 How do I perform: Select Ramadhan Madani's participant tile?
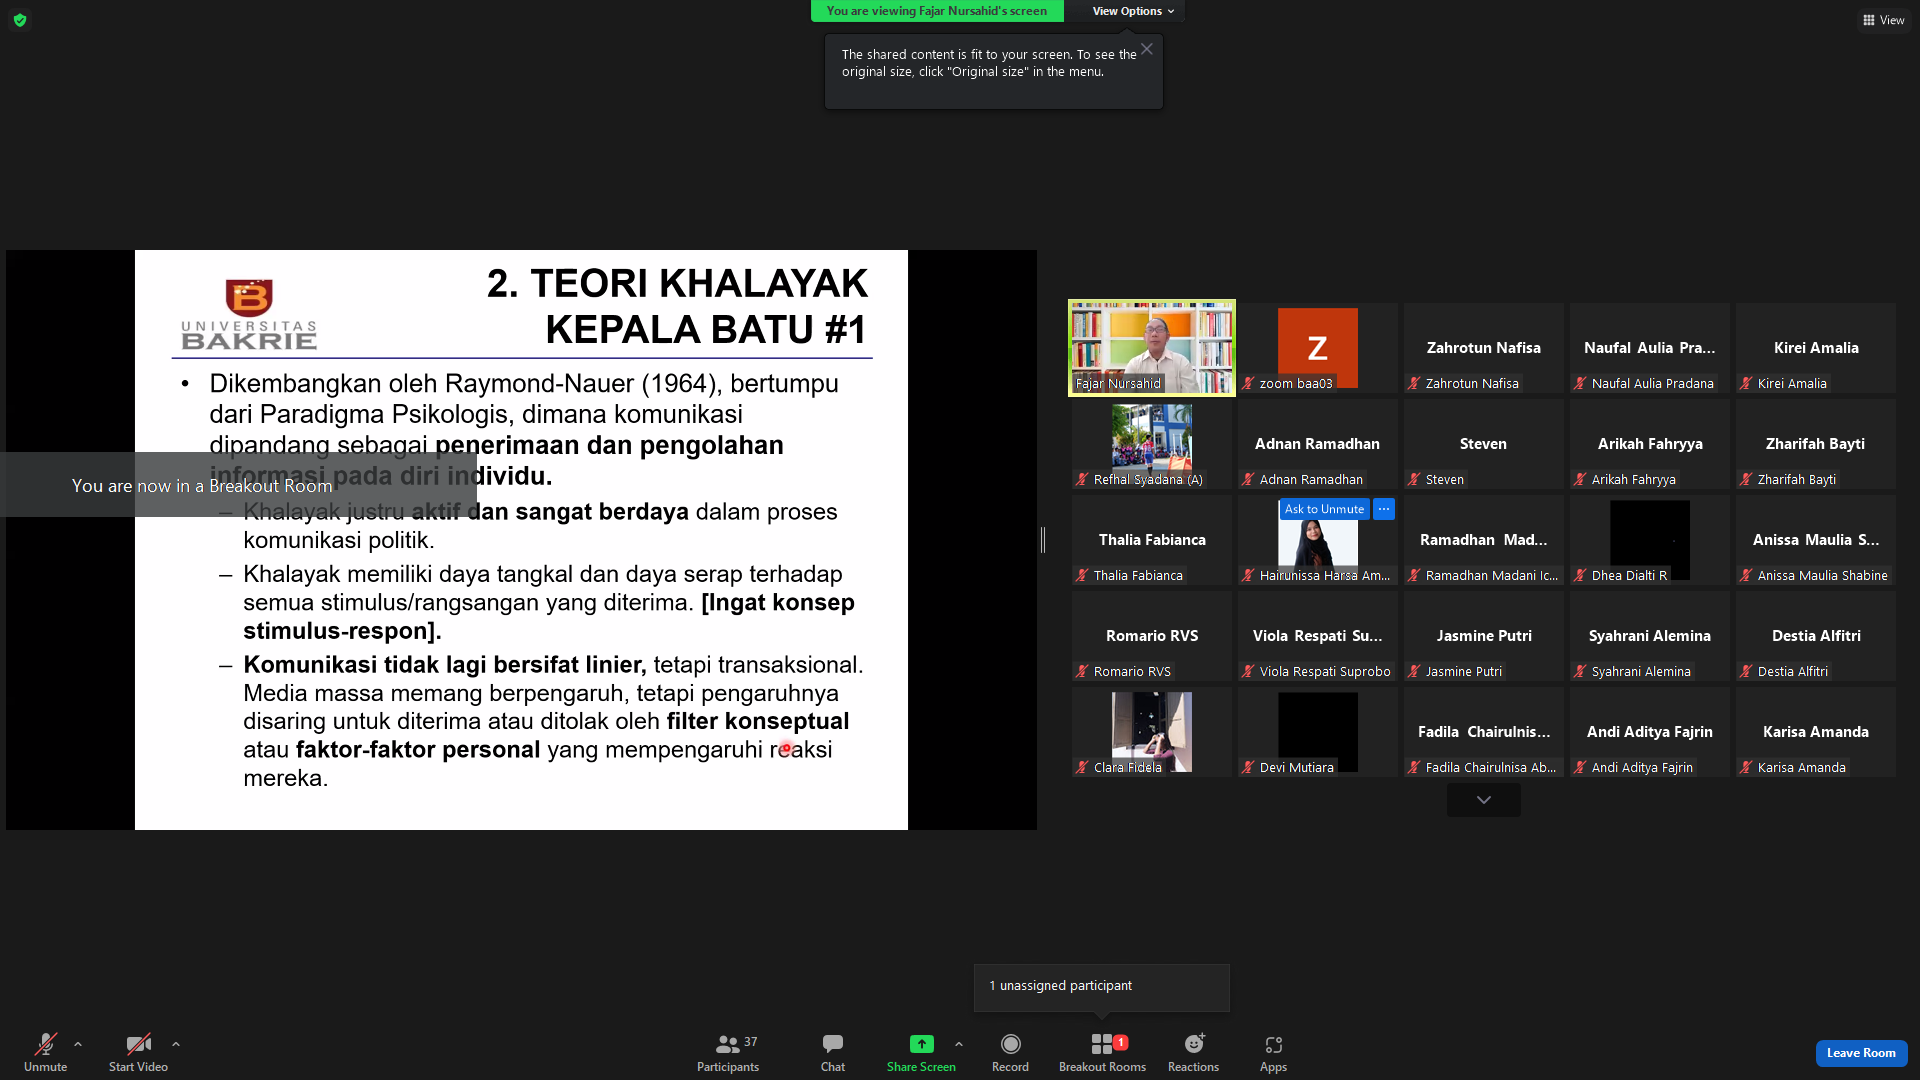[x=1484, y=540]
